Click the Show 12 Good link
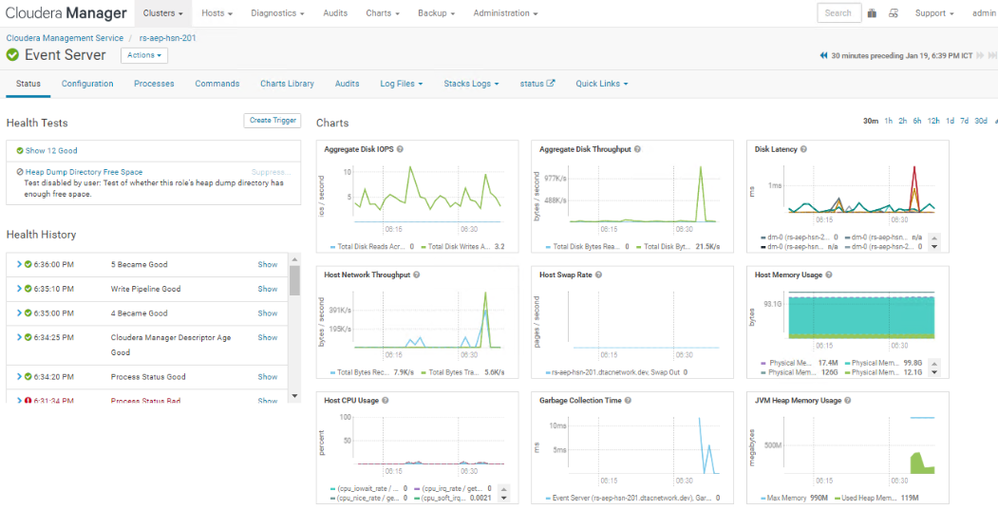 50,151
